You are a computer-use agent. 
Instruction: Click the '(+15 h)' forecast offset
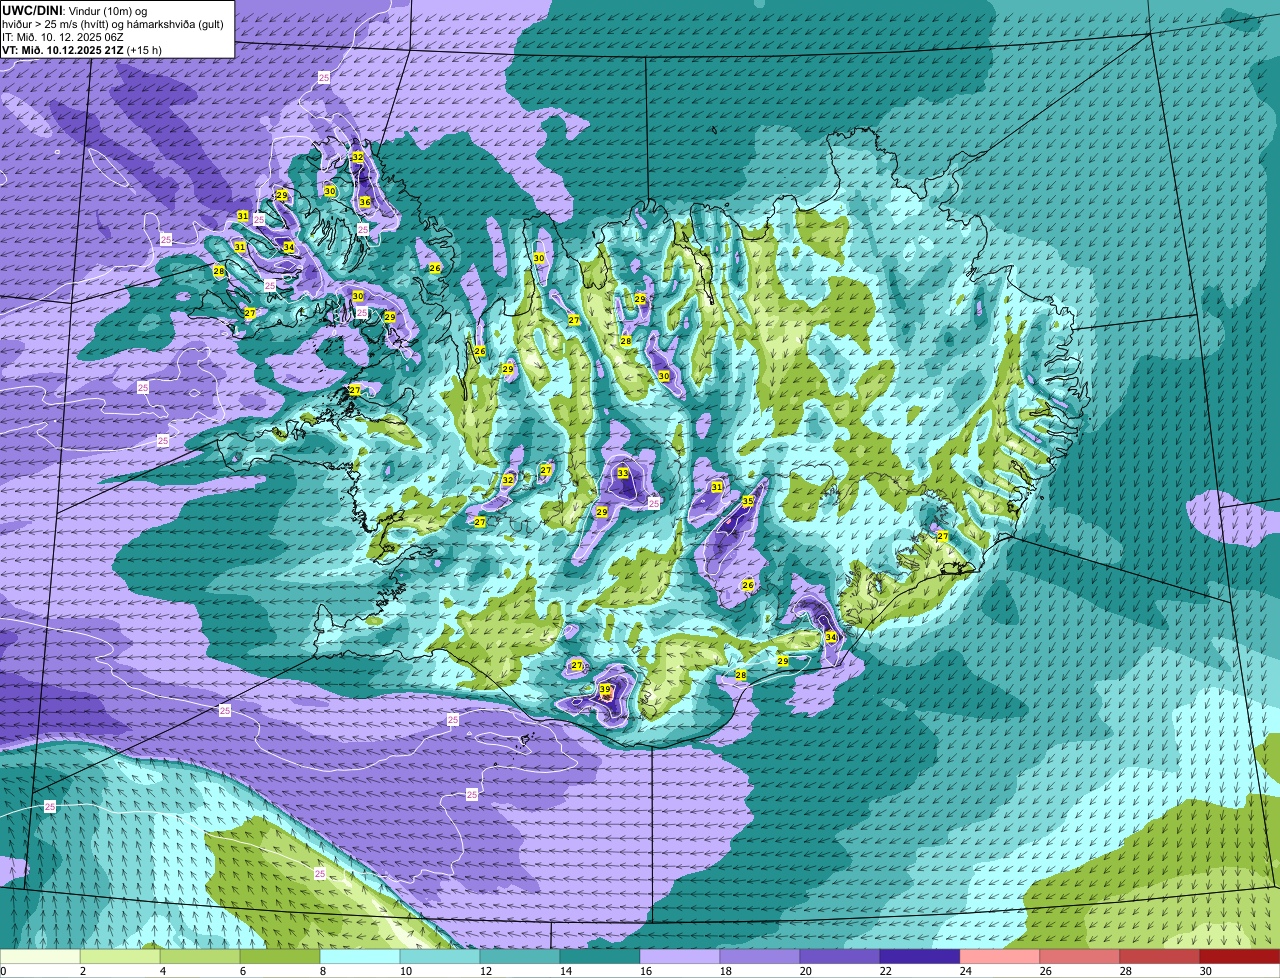click(144, 50)
